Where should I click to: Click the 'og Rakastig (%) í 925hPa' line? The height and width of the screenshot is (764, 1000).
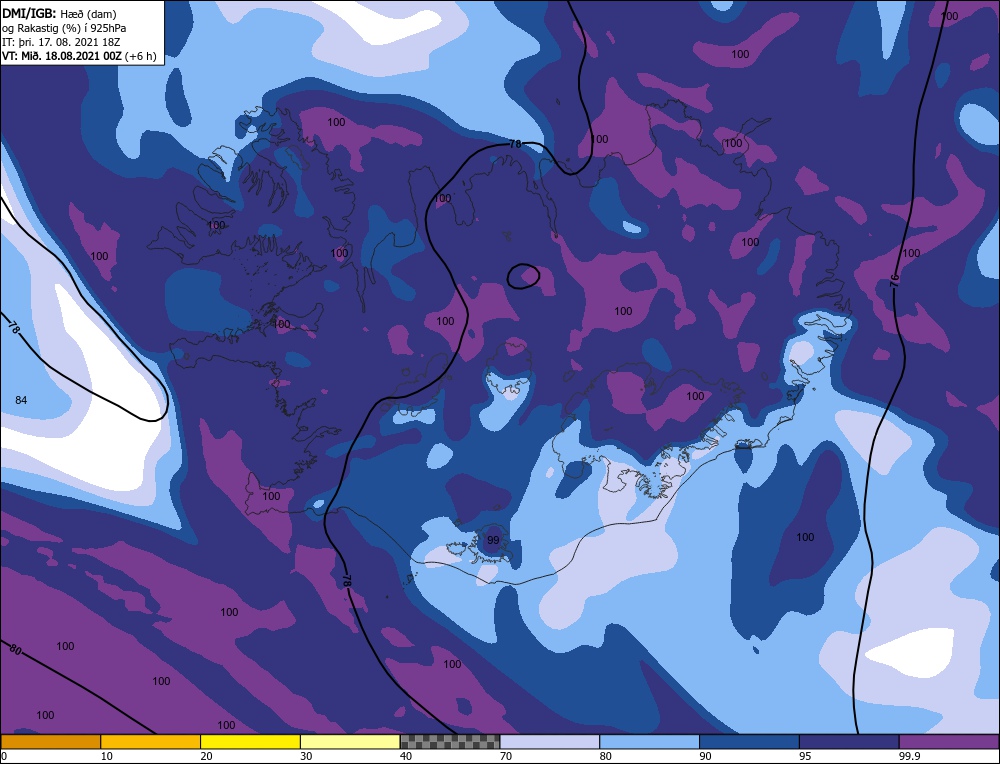tap(64, 28)
